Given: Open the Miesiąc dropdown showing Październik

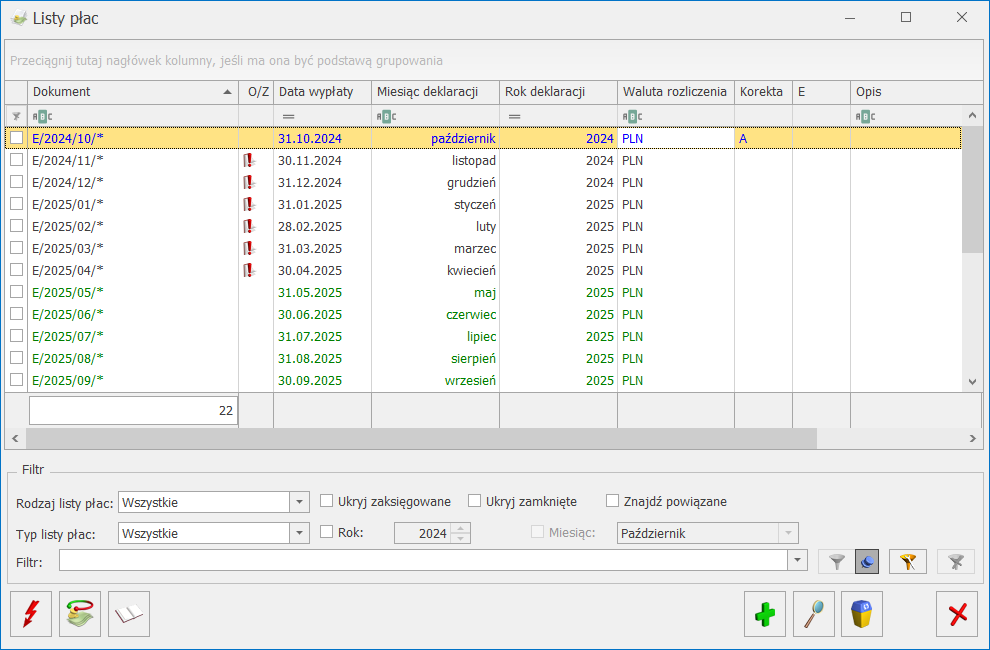Looking at the screenshot, I should (788, 533).
